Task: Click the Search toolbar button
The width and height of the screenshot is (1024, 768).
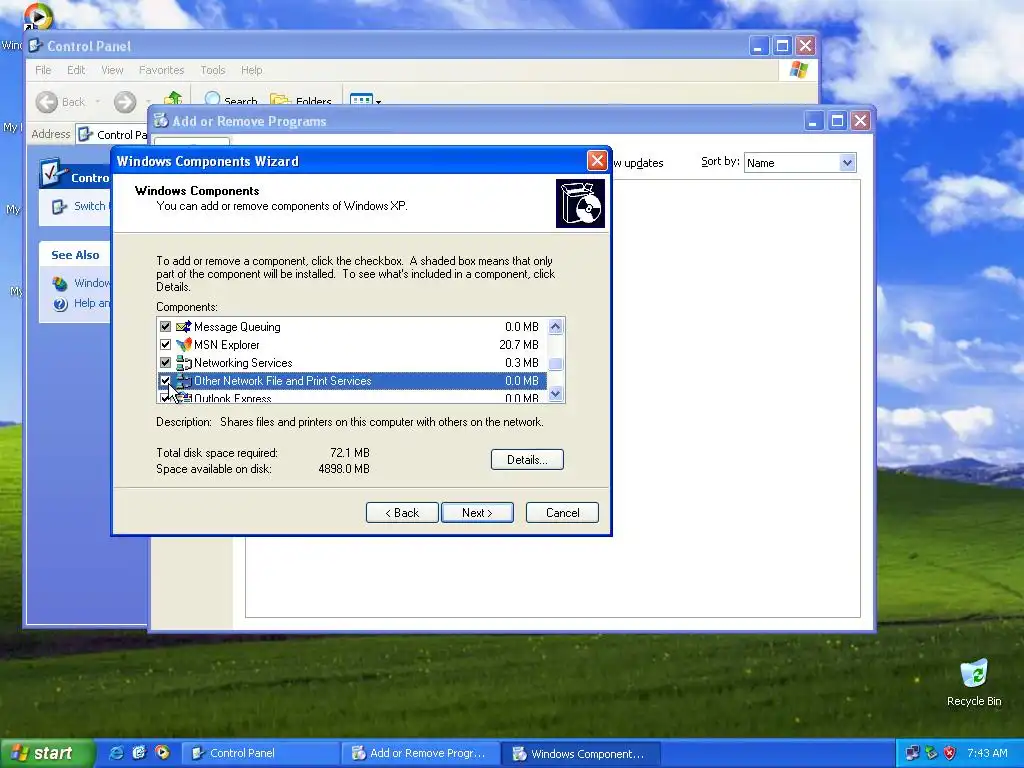Action: click(x=231, y=100)
